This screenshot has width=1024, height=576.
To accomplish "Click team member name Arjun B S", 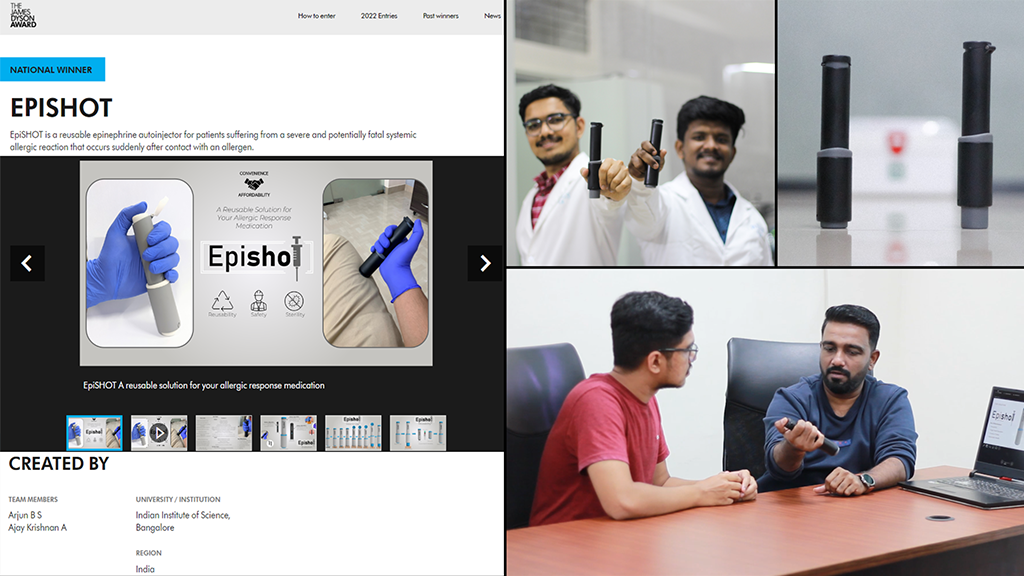I will (x=25, y=515).
